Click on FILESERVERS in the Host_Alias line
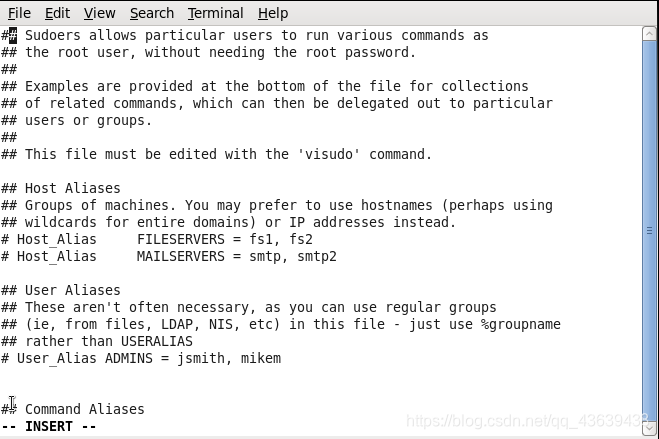659x439 pixels. [x=181, y=239]
